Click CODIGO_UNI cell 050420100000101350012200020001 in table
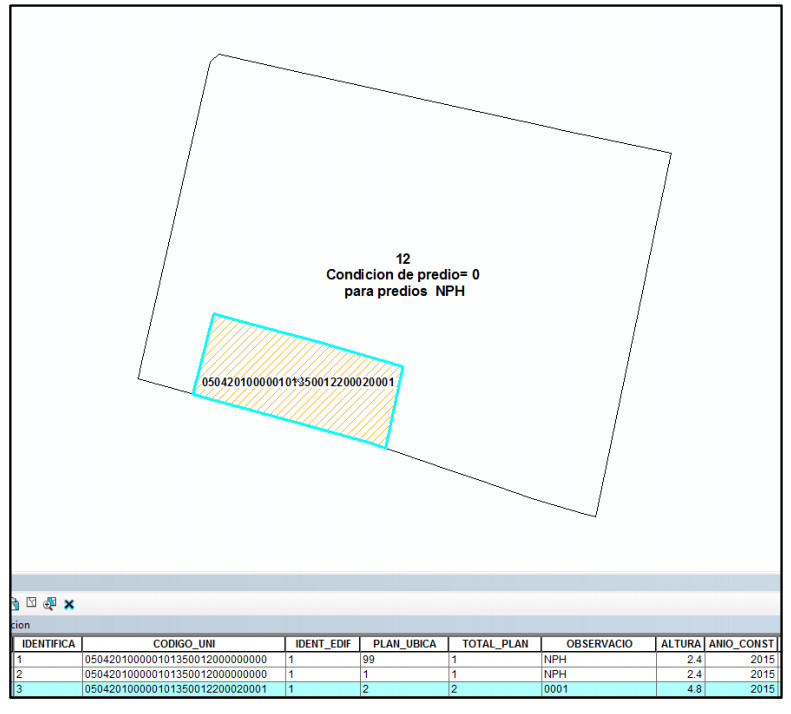The height and width of the screenshot is (714, 791). [x=184, y=689]
